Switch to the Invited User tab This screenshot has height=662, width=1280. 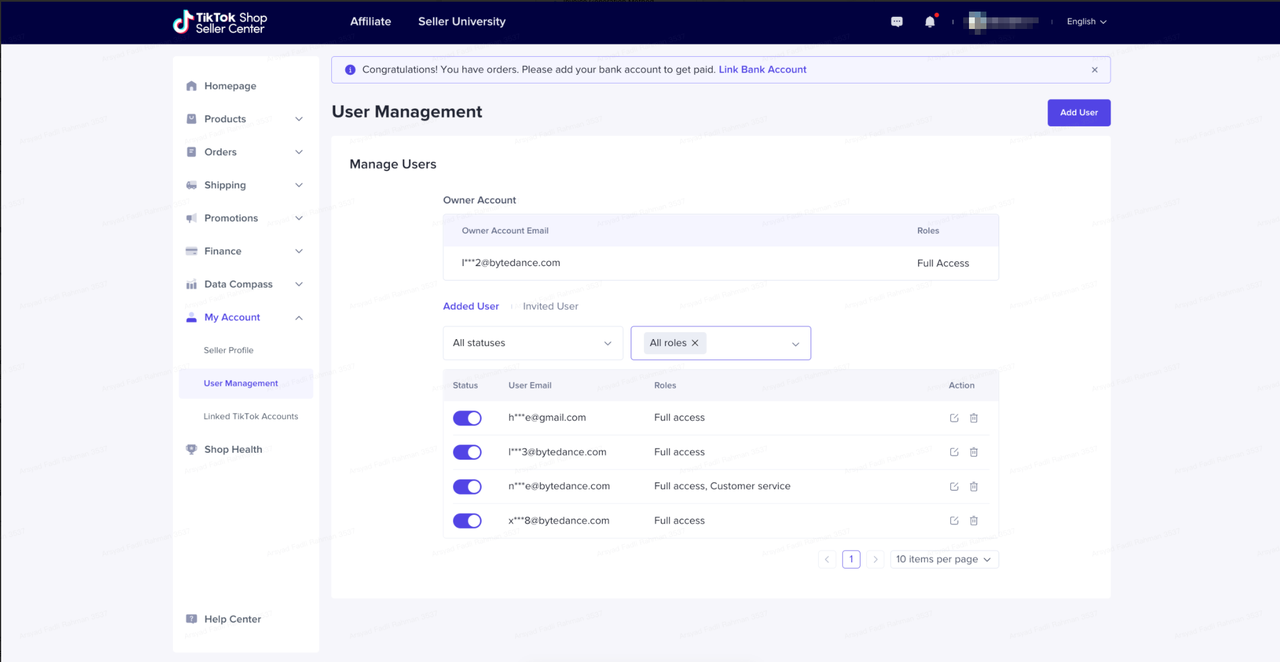[x=550, y=306]
